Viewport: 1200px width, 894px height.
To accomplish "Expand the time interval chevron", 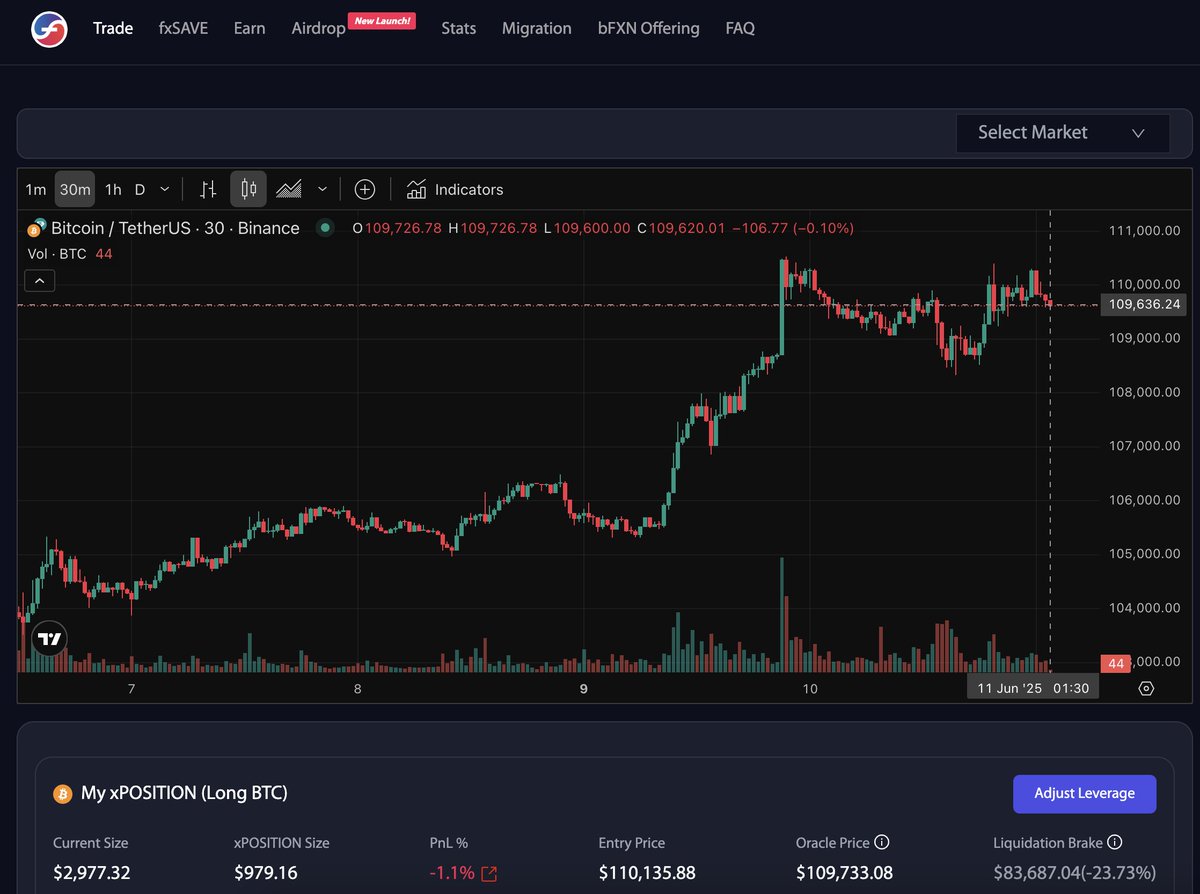I will [165, 189].
